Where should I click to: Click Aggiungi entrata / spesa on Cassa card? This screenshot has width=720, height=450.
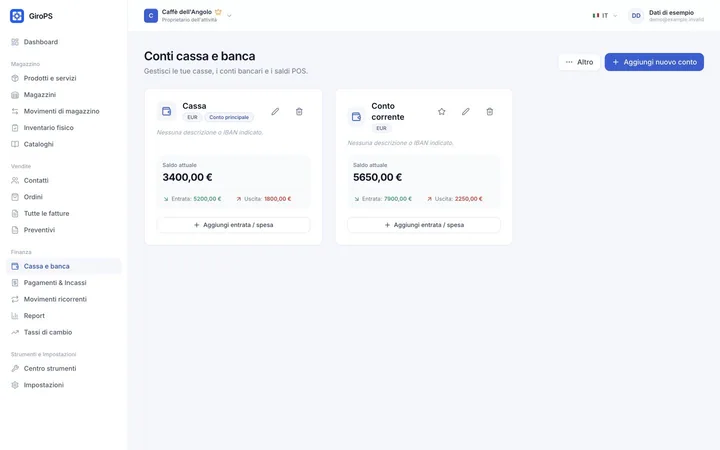click(x=233, y=225)
